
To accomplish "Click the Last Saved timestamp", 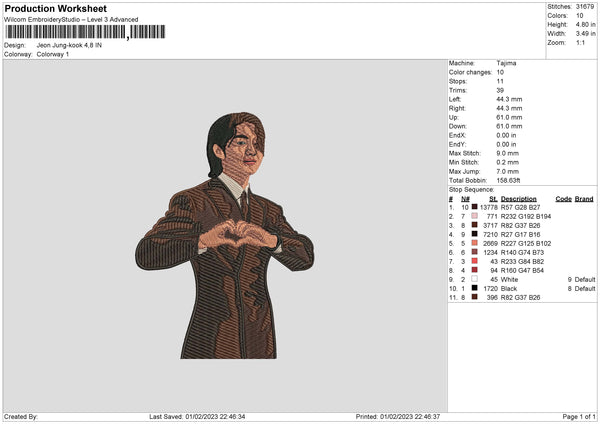I will pyautogui.click(x=197, y=417).
